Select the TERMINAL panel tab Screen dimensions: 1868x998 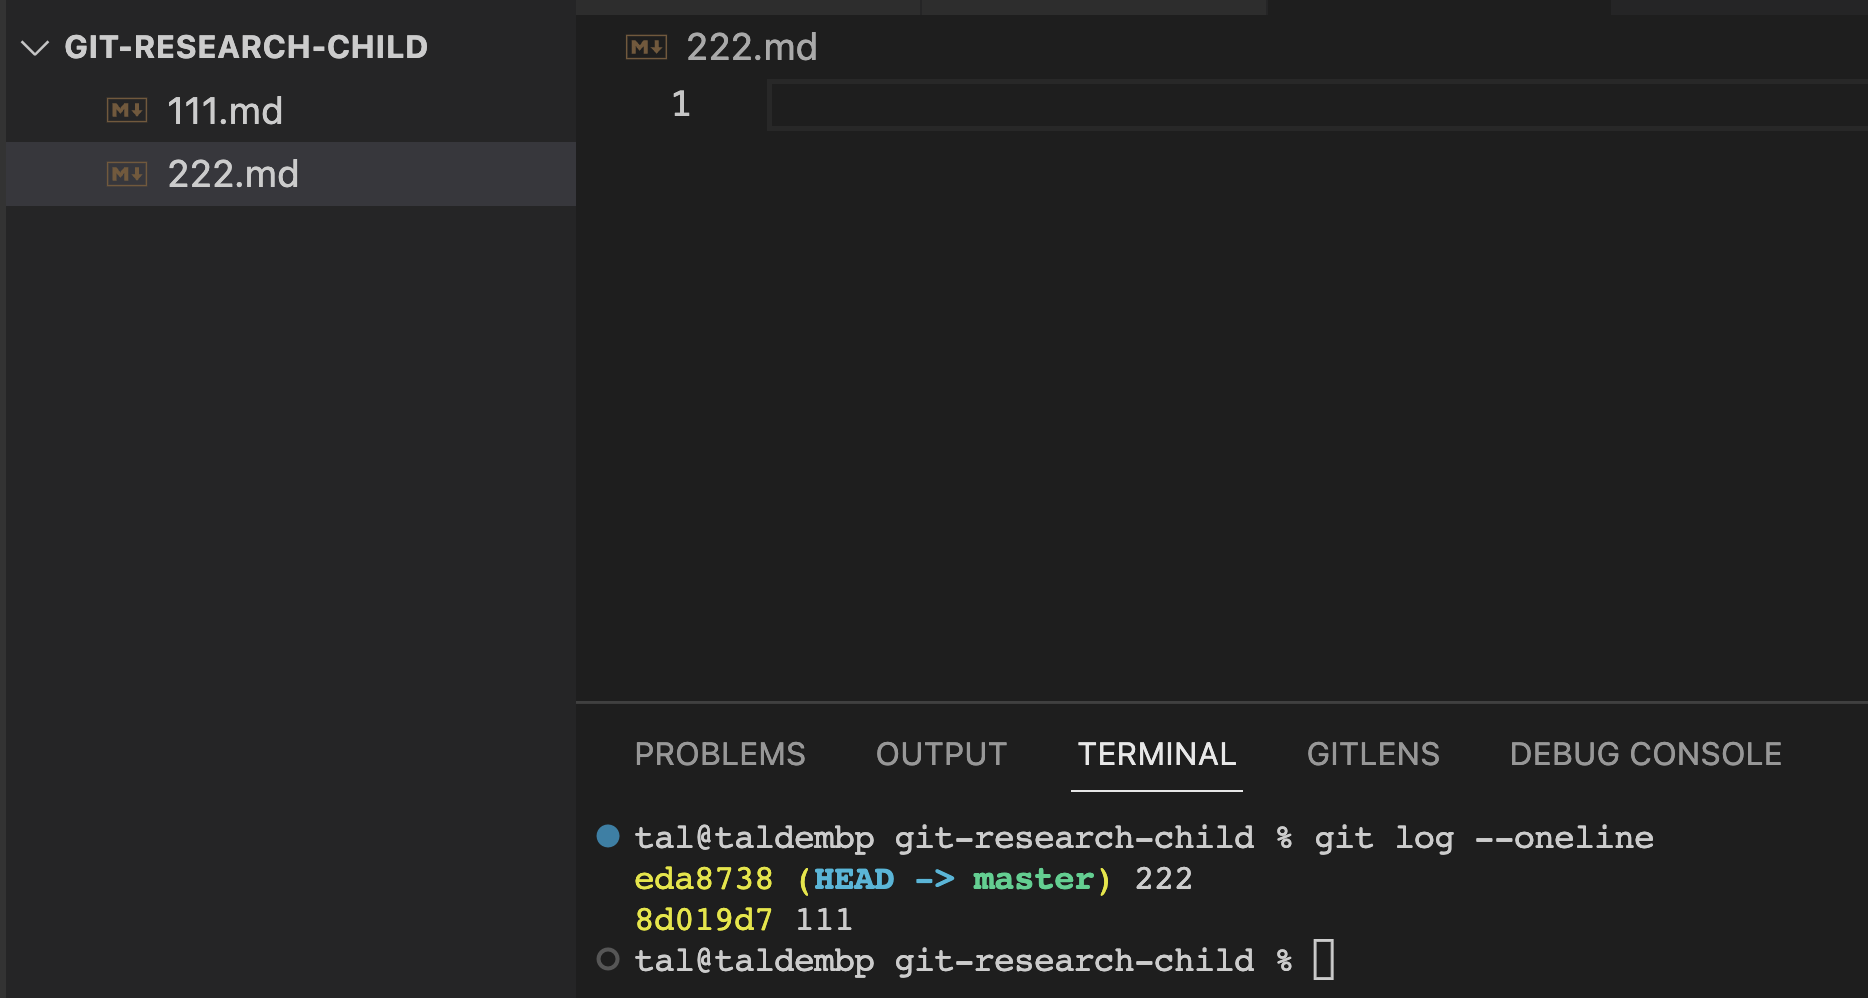click(x=1157, y=754)
